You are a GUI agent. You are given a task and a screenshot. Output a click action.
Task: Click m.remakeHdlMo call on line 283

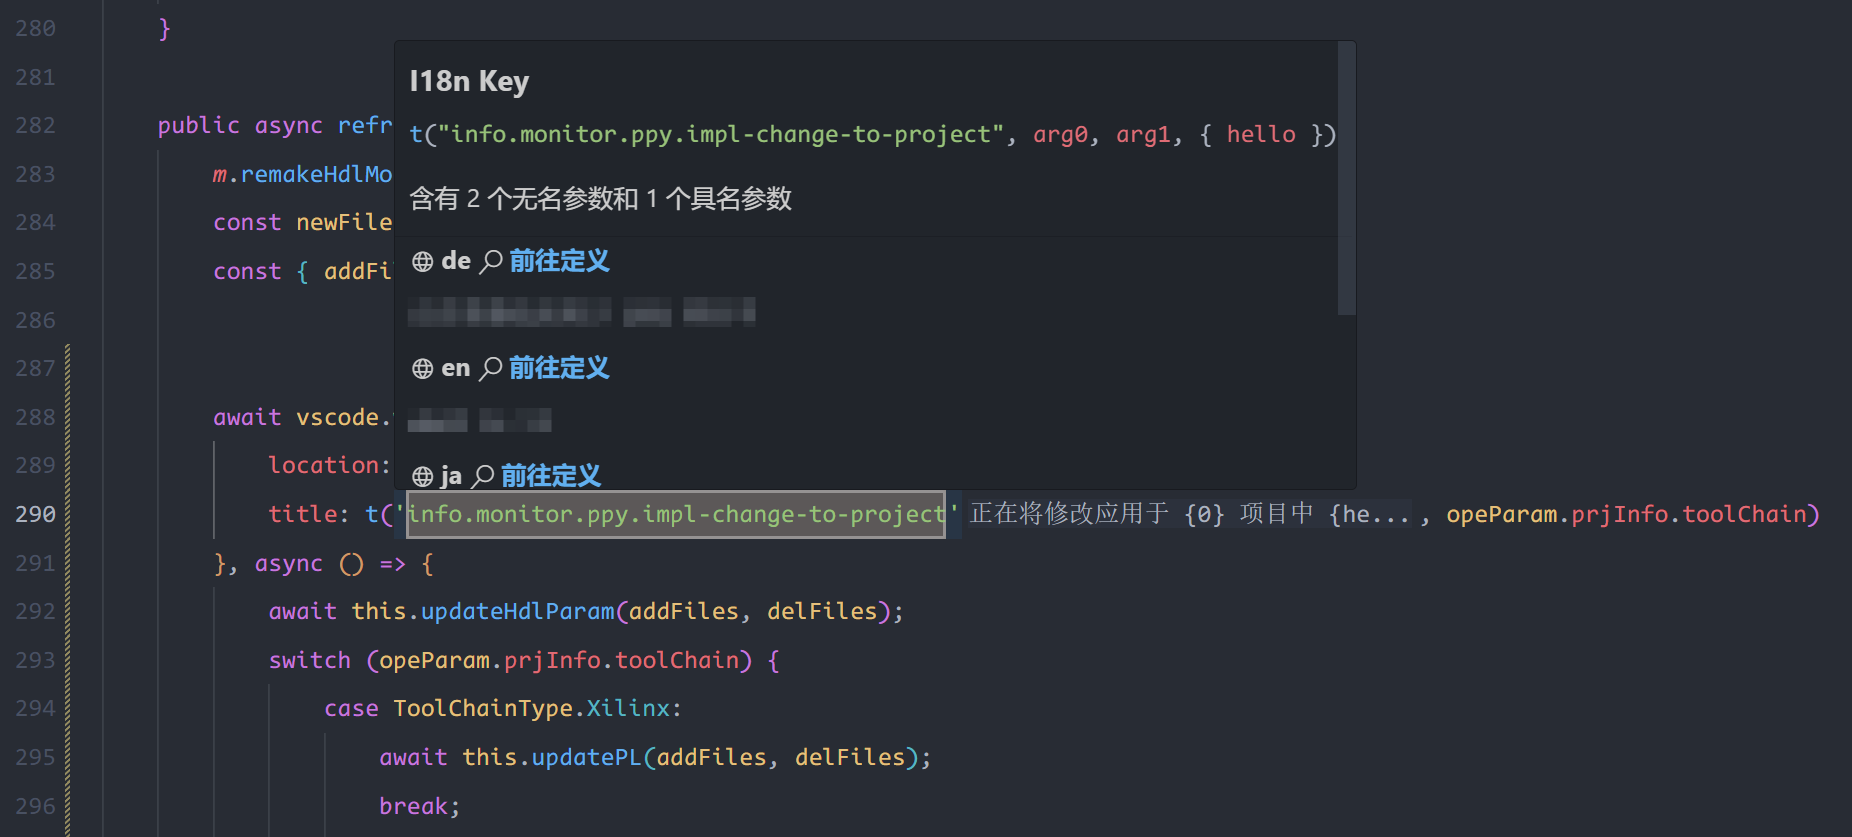[302, 175]
